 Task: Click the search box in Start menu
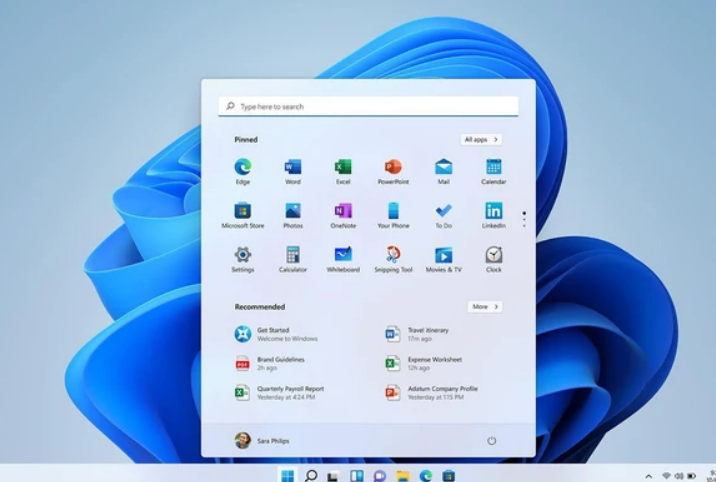368,106
